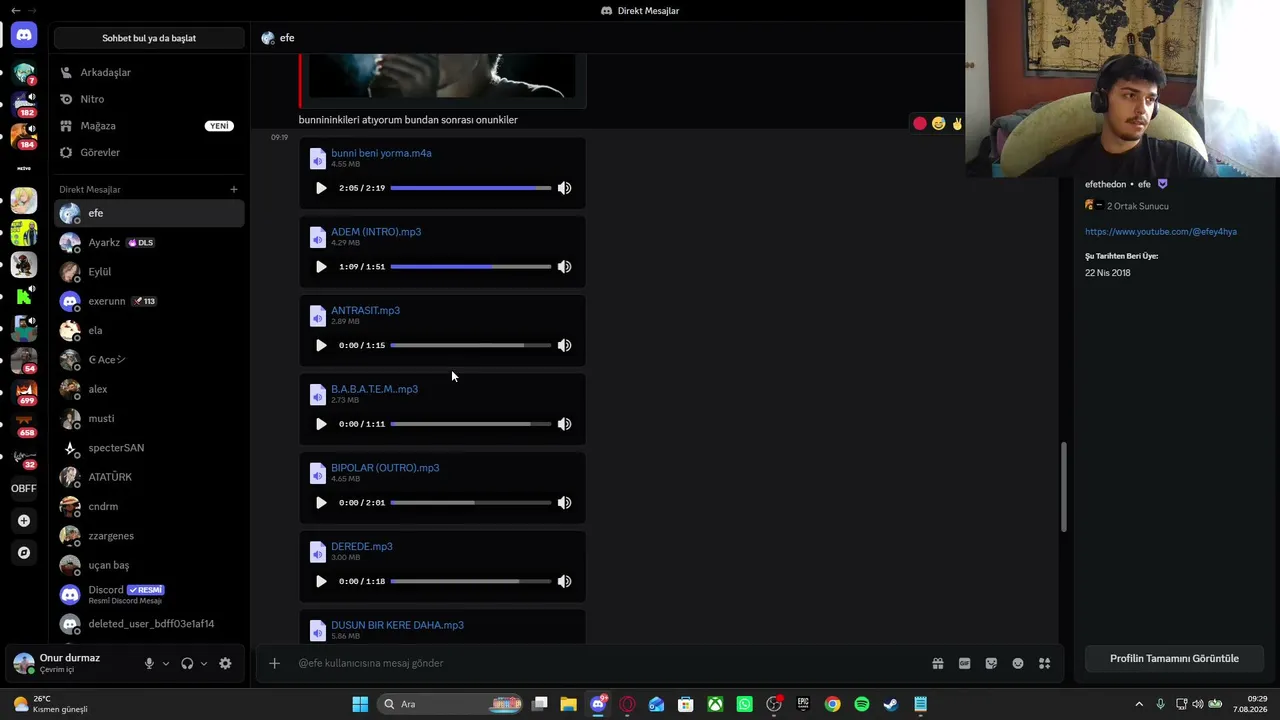Open DM with Ayarkz
The width and height of the screenshot is (1280, 720).
(149, 242)
